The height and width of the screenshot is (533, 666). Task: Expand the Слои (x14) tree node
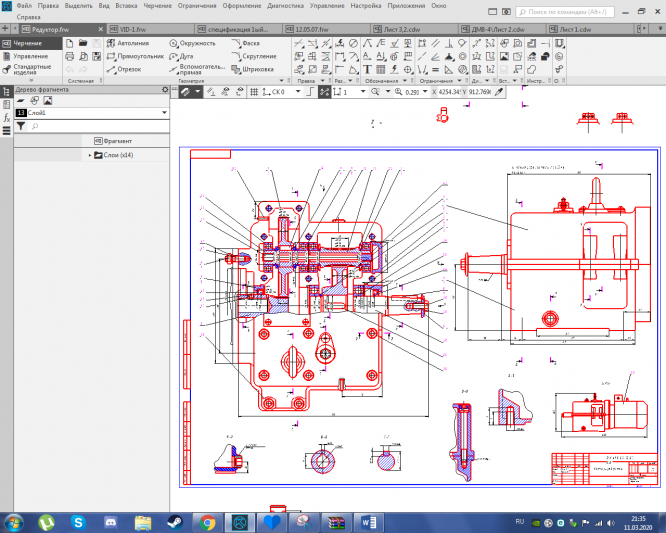click(x=90, y=155)
